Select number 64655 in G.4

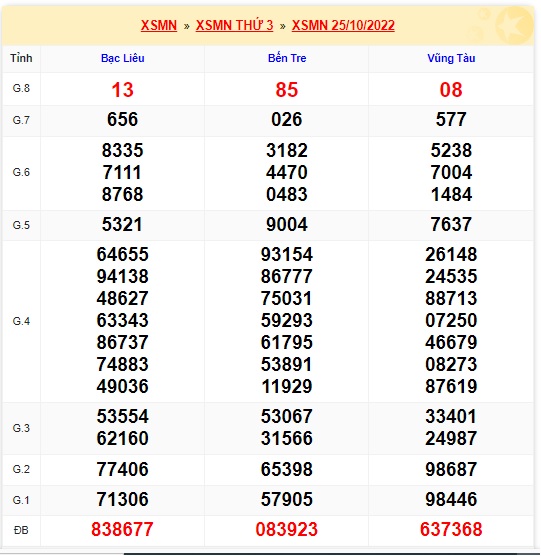pyautogui.click(x=123, y=254)
